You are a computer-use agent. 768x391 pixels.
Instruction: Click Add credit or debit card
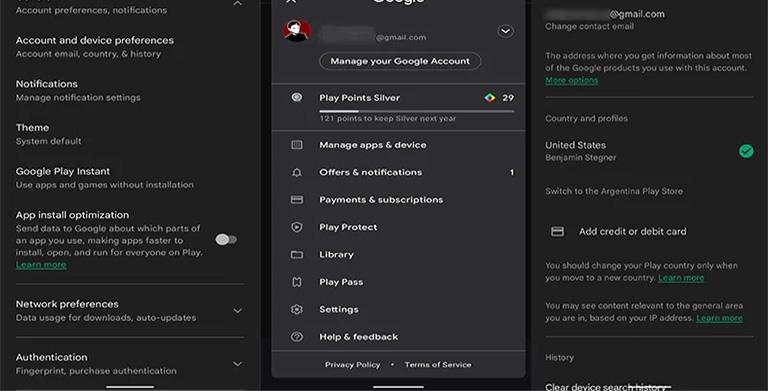[632, 231]
